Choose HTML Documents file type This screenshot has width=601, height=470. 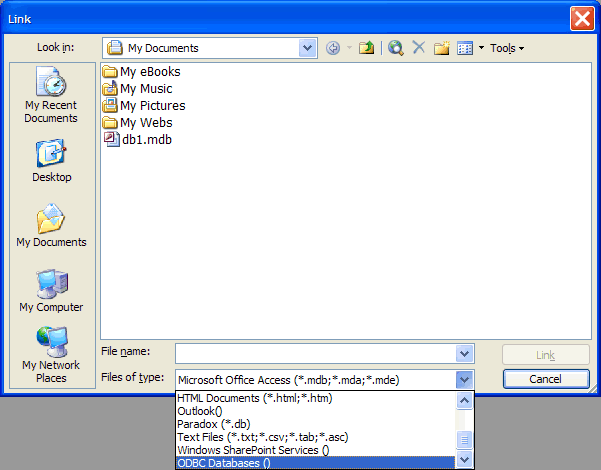[x=315, y=398]
